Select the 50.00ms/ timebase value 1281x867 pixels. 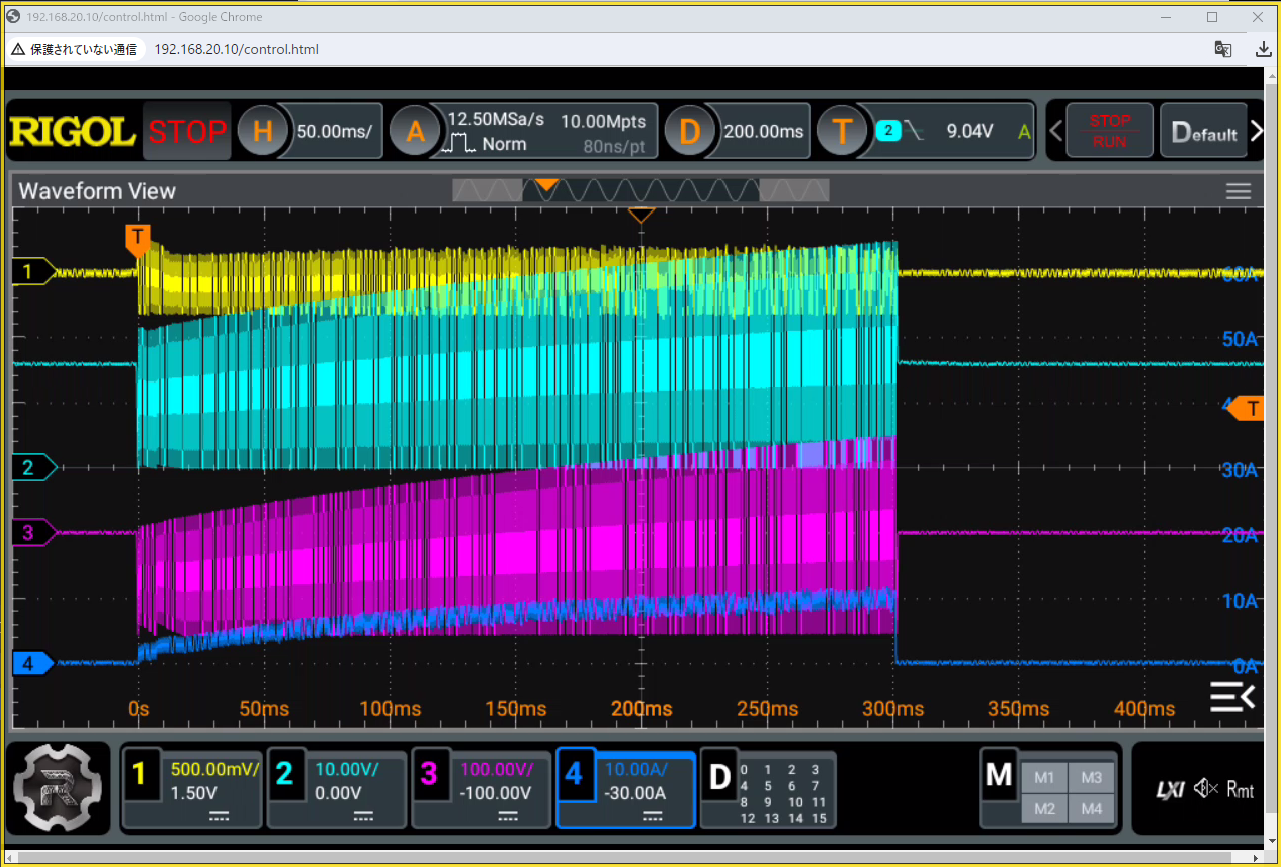click(334, 131)
